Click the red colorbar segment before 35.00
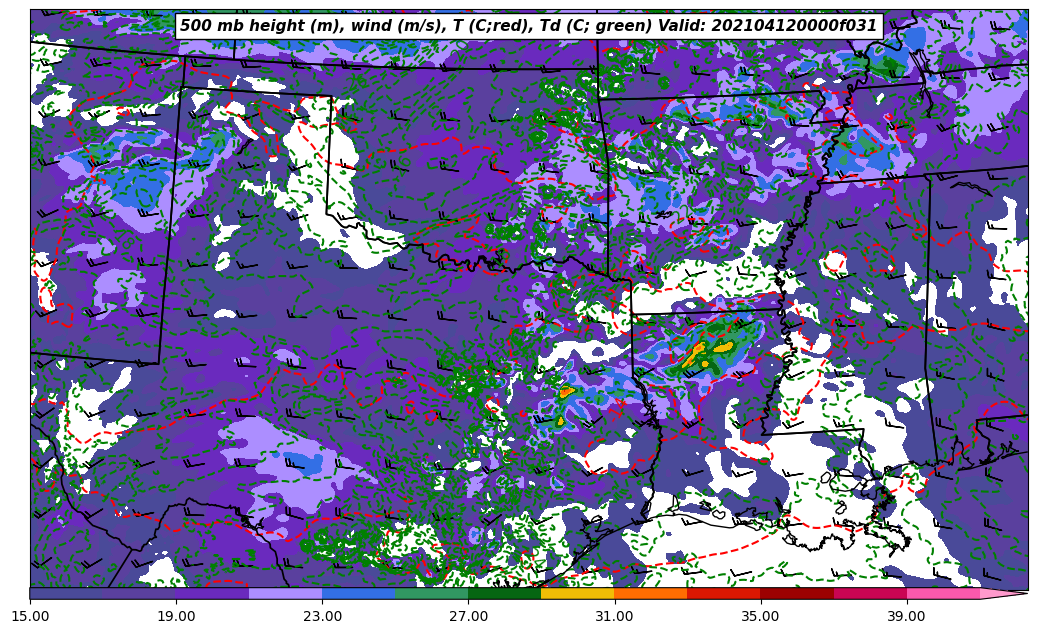Viewport: 1037px width, 633px height. (723, 593)
